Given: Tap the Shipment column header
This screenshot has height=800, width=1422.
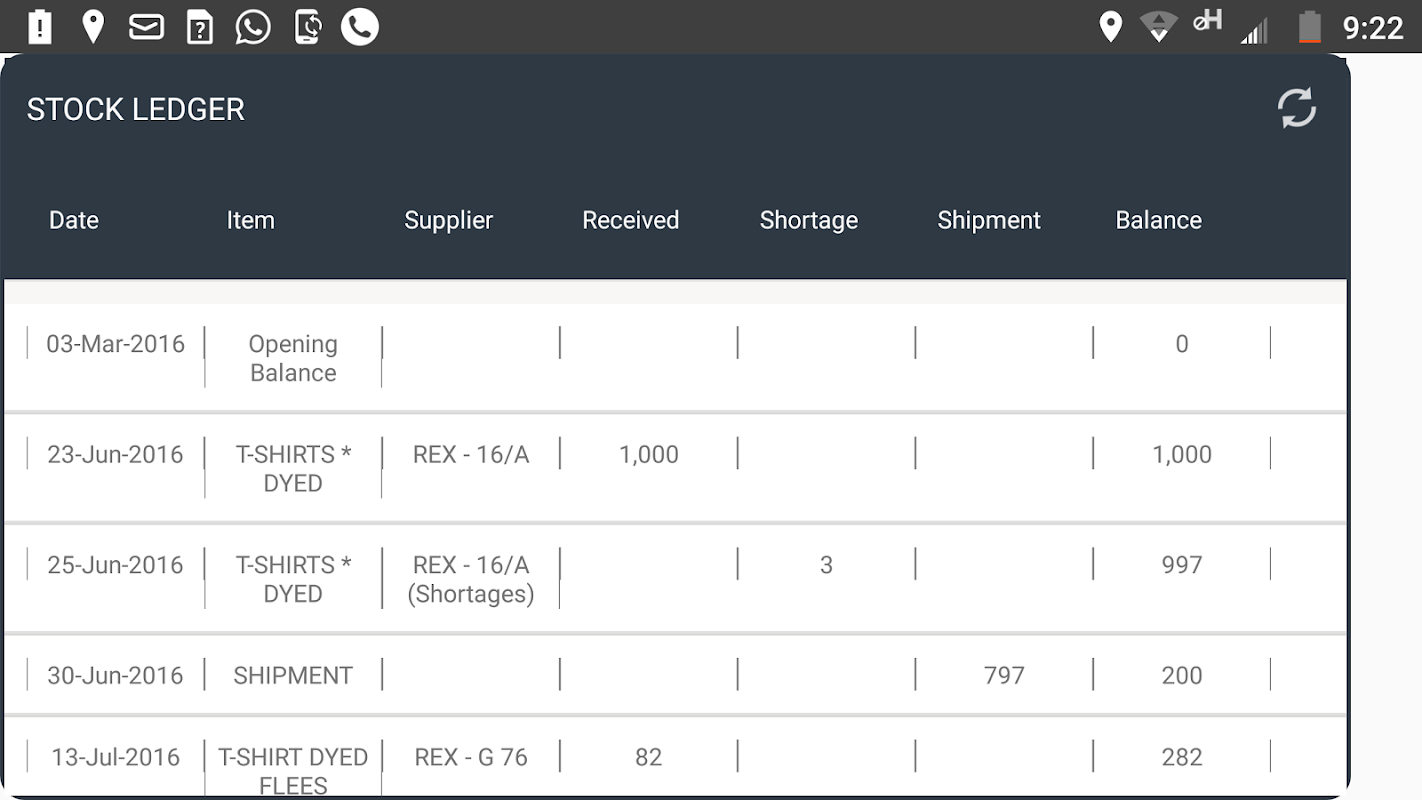Looking at the screenshot, I should 988,220.
